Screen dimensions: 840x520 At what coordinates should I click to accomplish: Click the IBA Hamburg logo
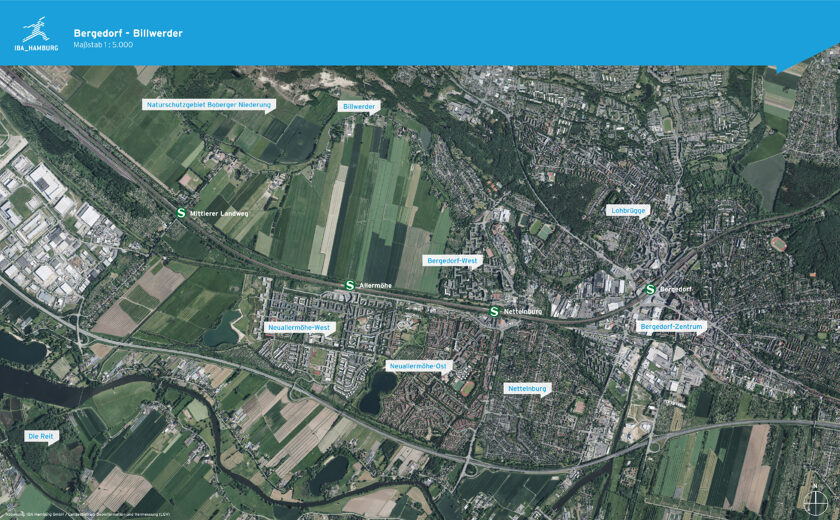coord(36,34)
